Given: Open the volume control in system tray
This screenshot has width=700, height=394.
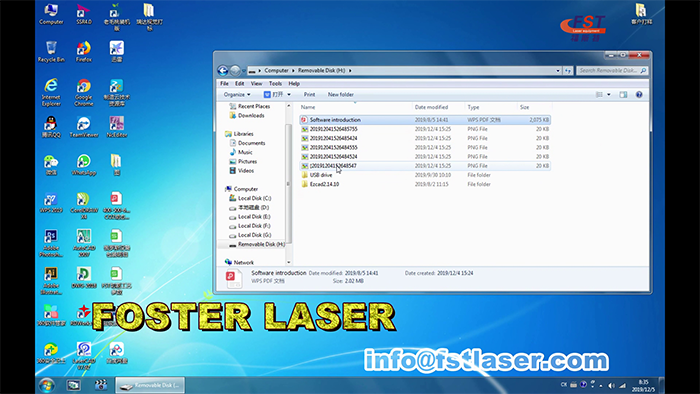Looking at the screenshot, I should 611,385.
